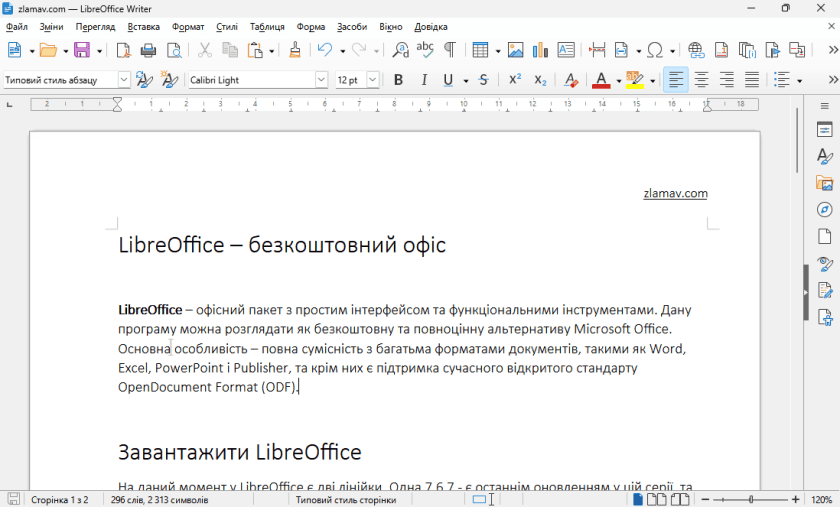Viewport: 840px width, 507px height.
Task: Insert an image icon
Action: point(515,50)
